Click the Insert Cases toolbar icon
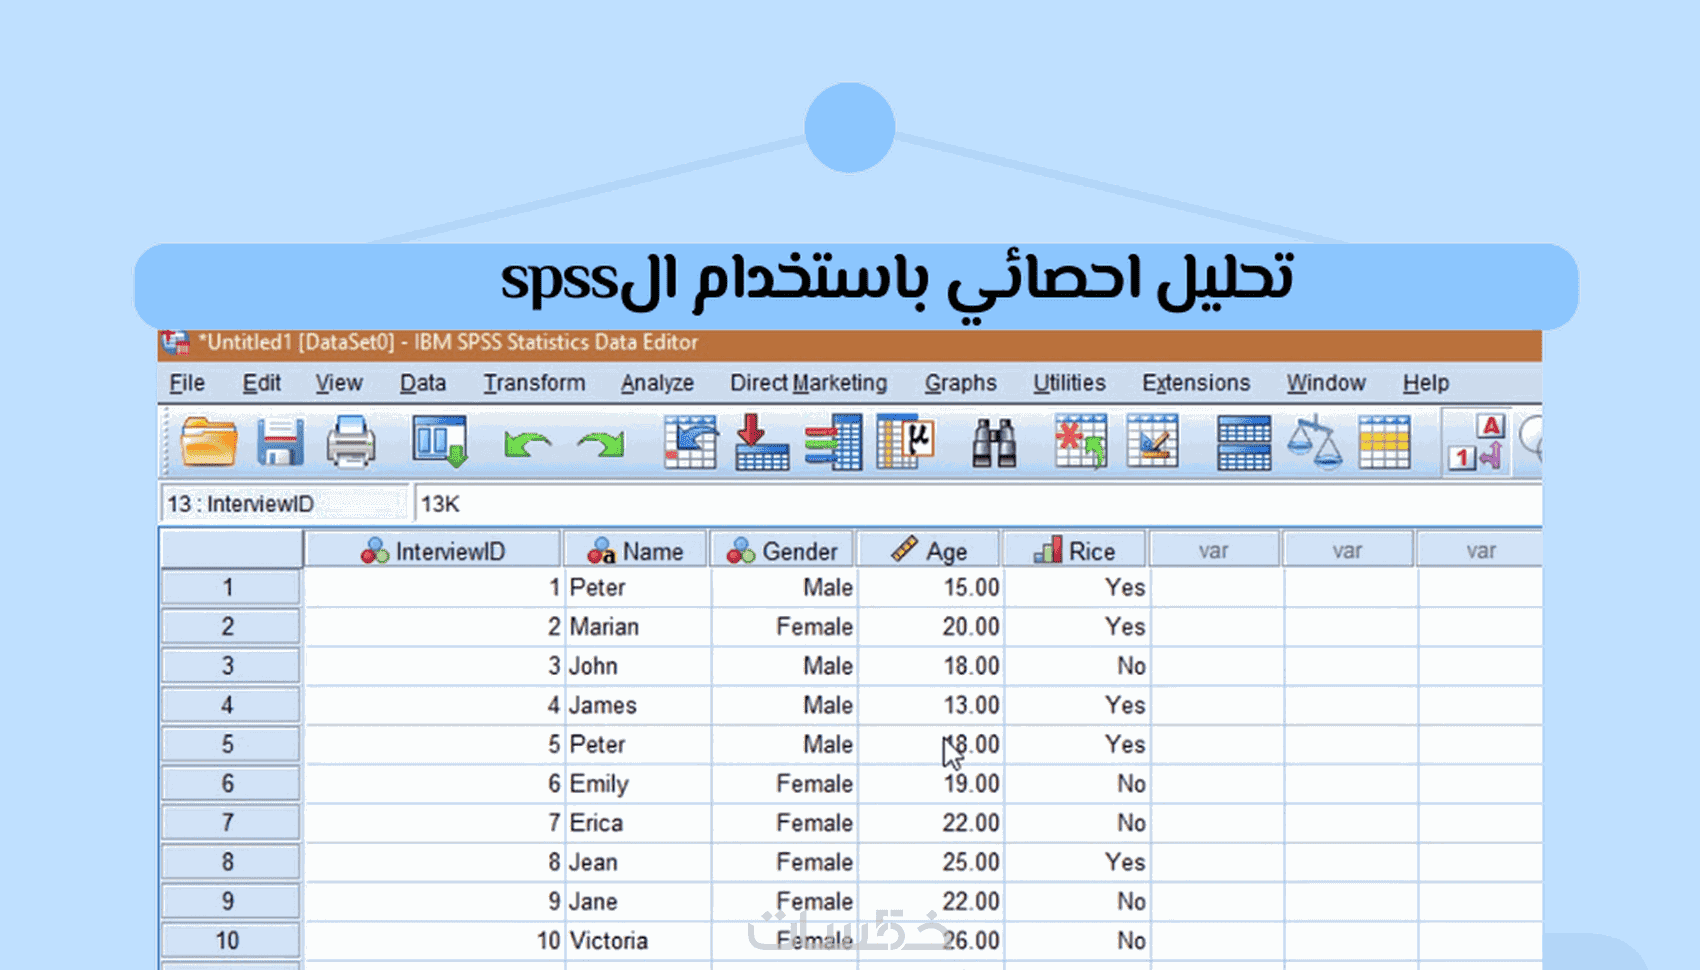This screenshot has width=1700, height=970. coord(1080,442)
